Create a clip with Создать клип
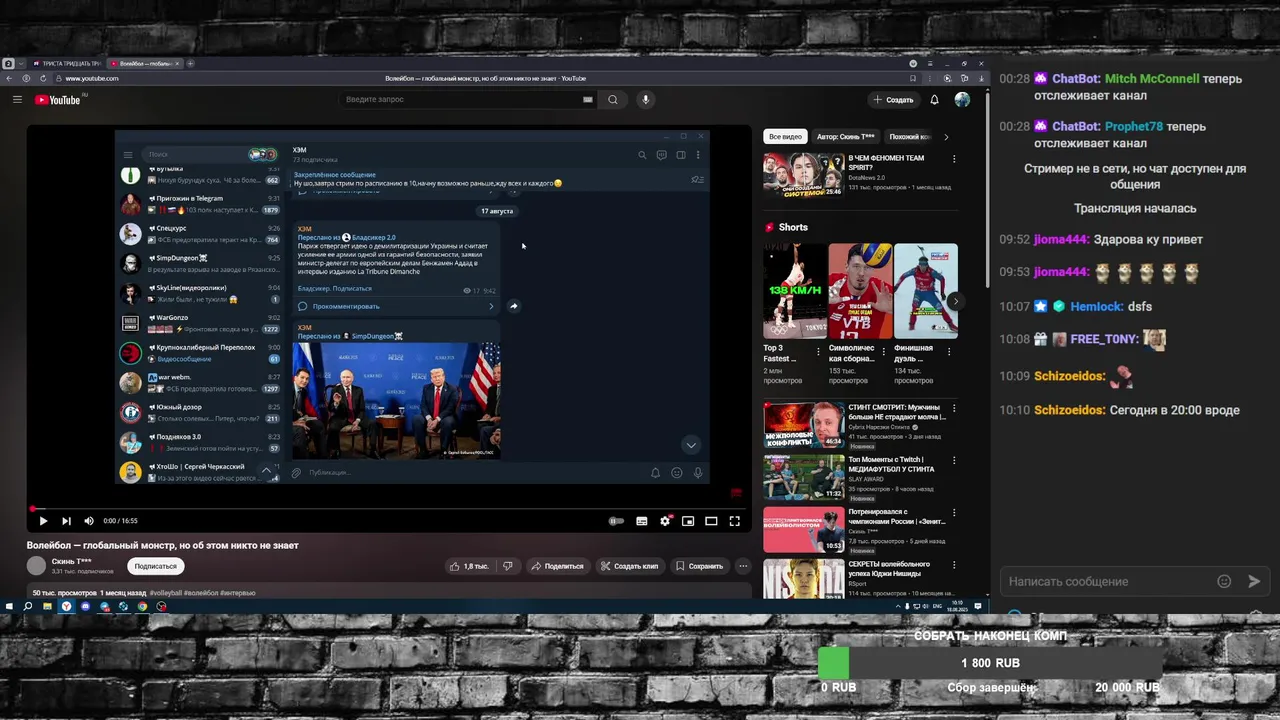This screenshot has width=1280, height=720. pos(629,566)
